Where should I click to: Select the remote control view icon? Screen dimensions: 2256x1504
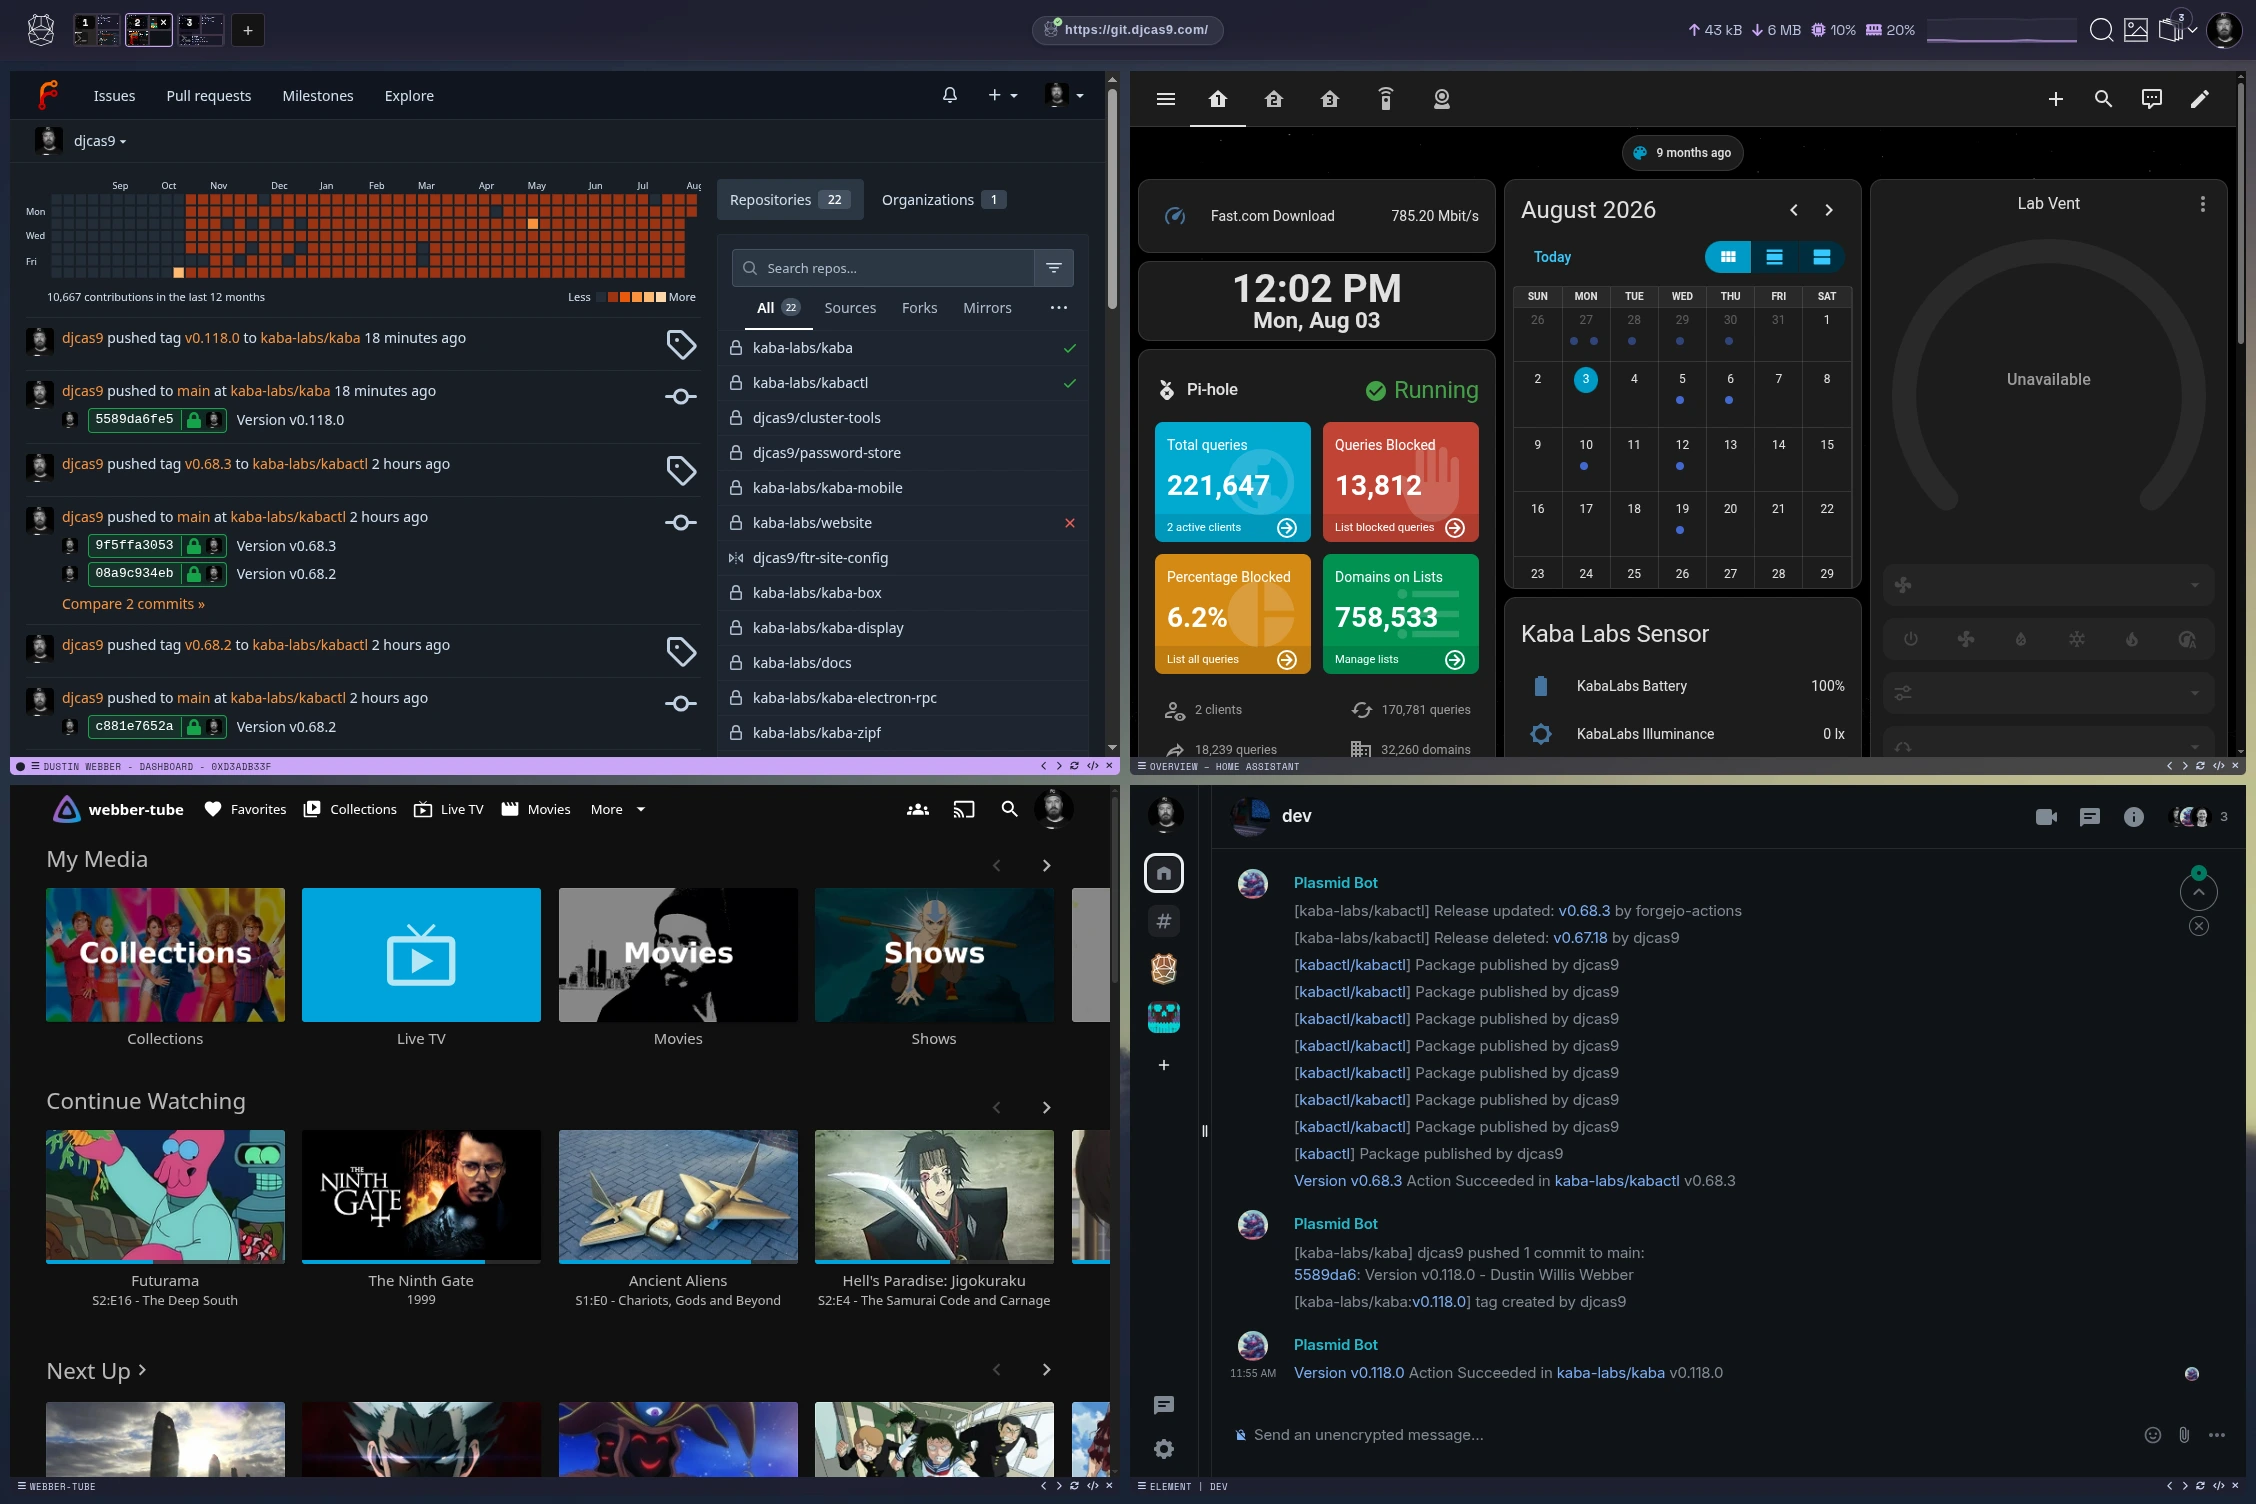[1385, 99]
